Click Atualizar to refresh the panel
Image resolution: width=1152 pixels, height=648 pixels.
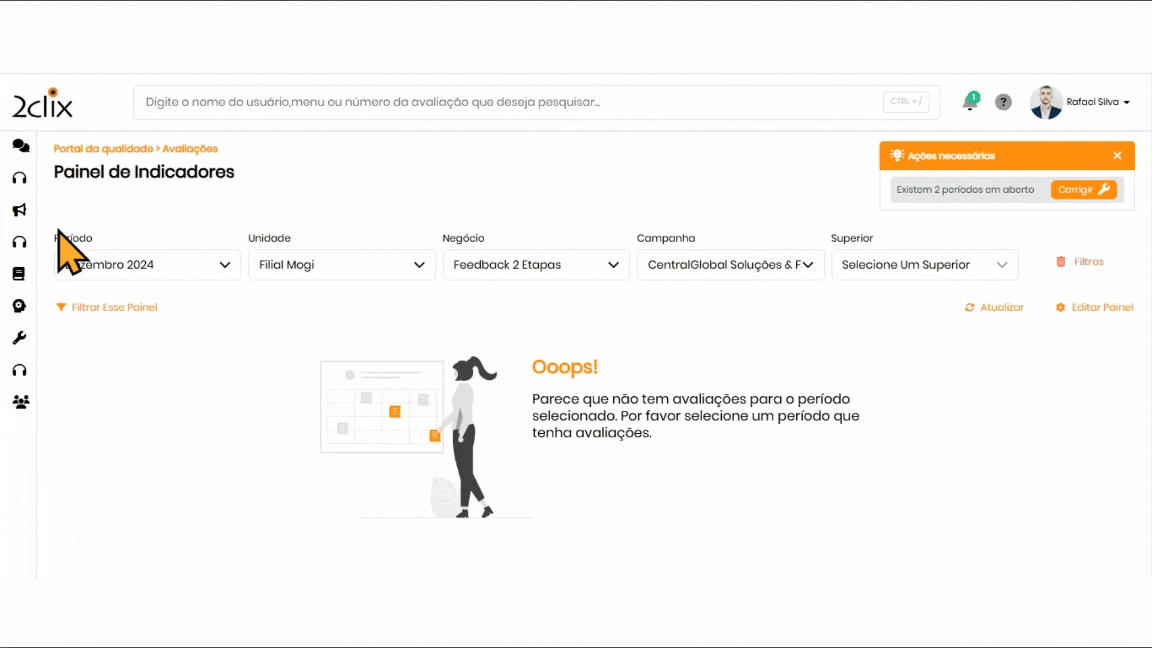995,308
